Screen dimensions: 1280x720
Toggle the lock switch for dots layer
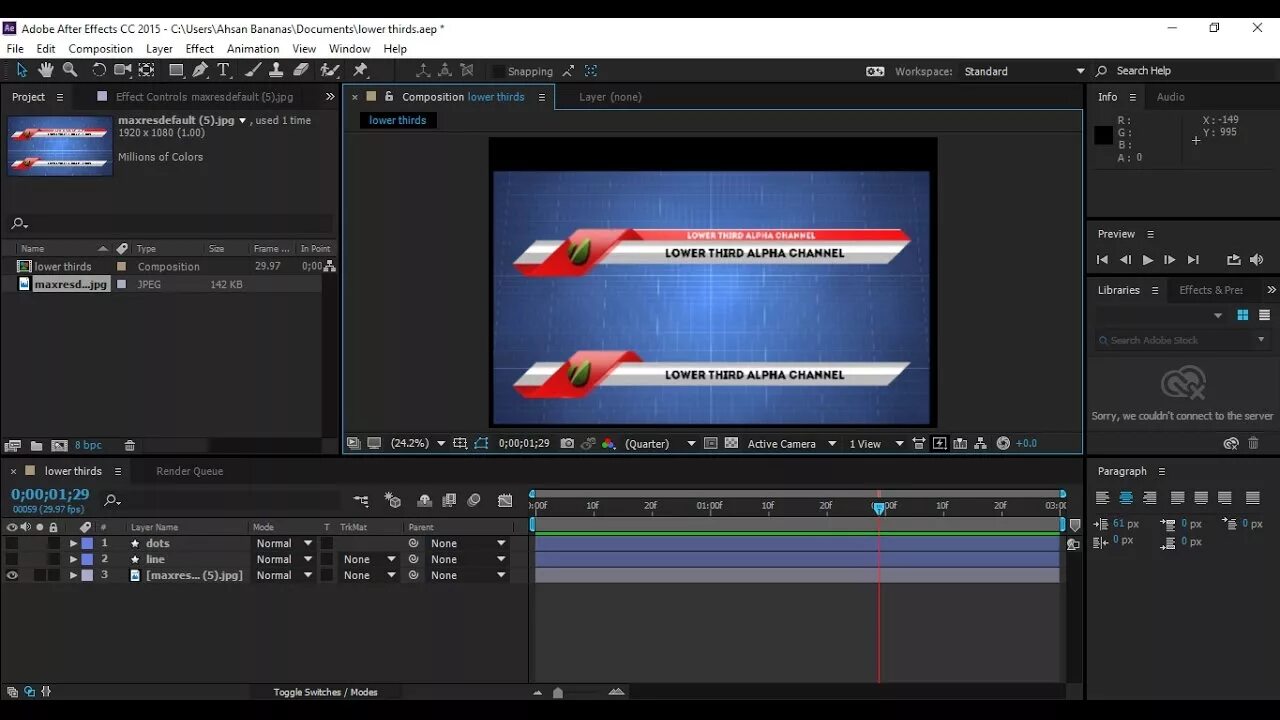[53, 543]
